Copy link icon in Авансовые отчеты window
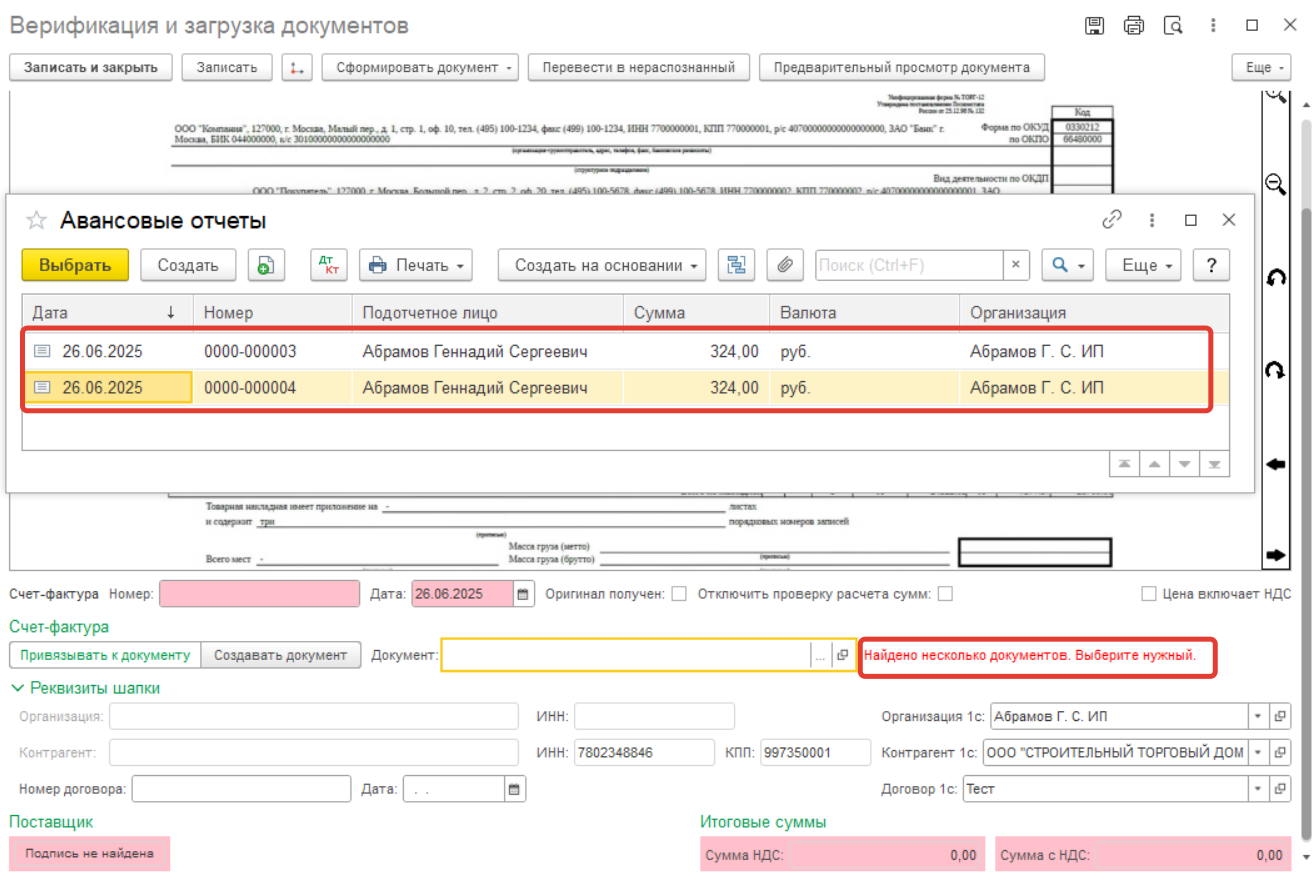The width and height of the screenshot is (1315, 884). 1112,220
